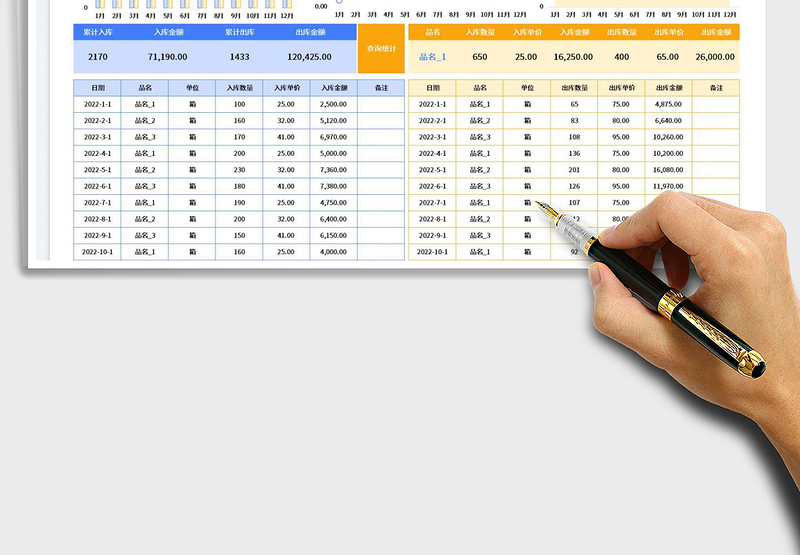This screenshot has height=555, width=800.
Task: Select date 2022-6-1 in the outbound table
Action: (432, 186)
